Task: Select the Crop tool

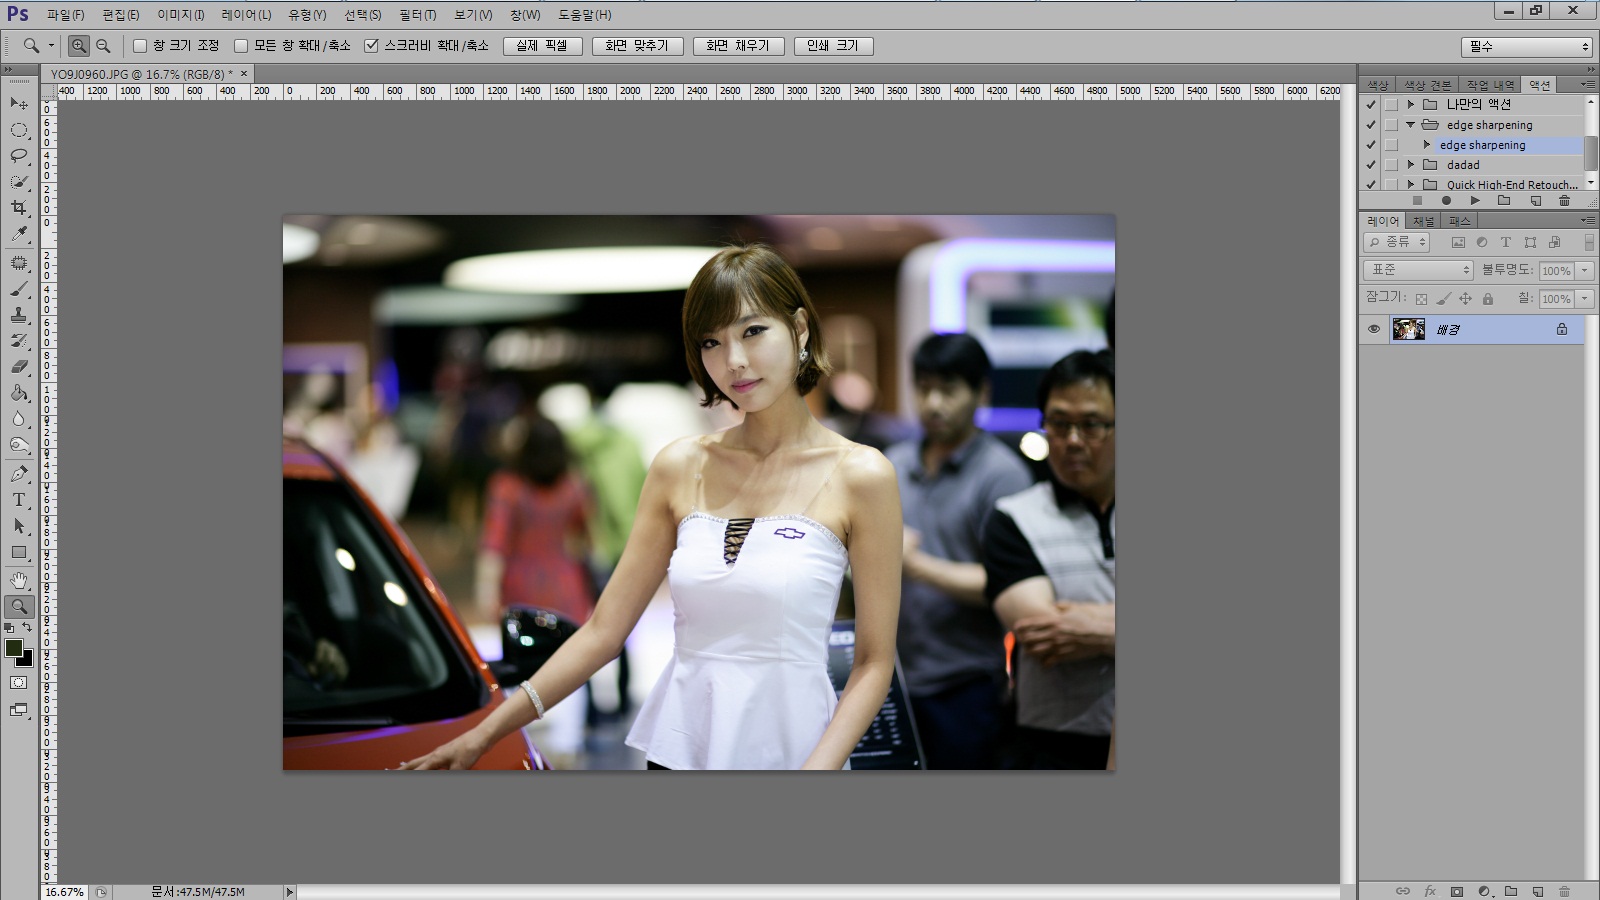Action: 19,208
